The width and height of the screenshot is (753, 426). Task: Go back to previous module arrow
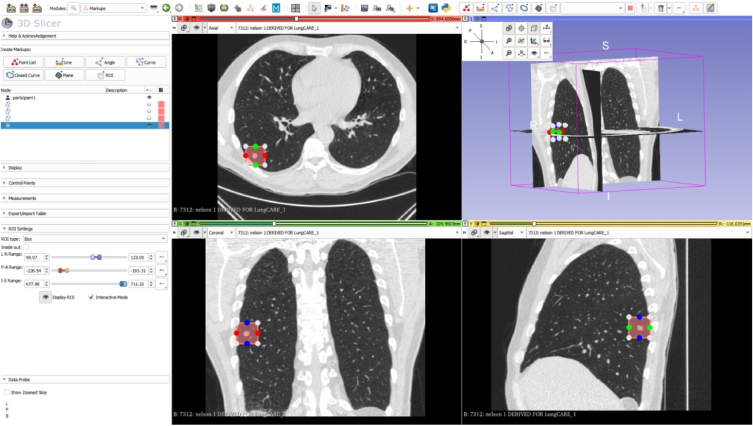tap(166, 7)
